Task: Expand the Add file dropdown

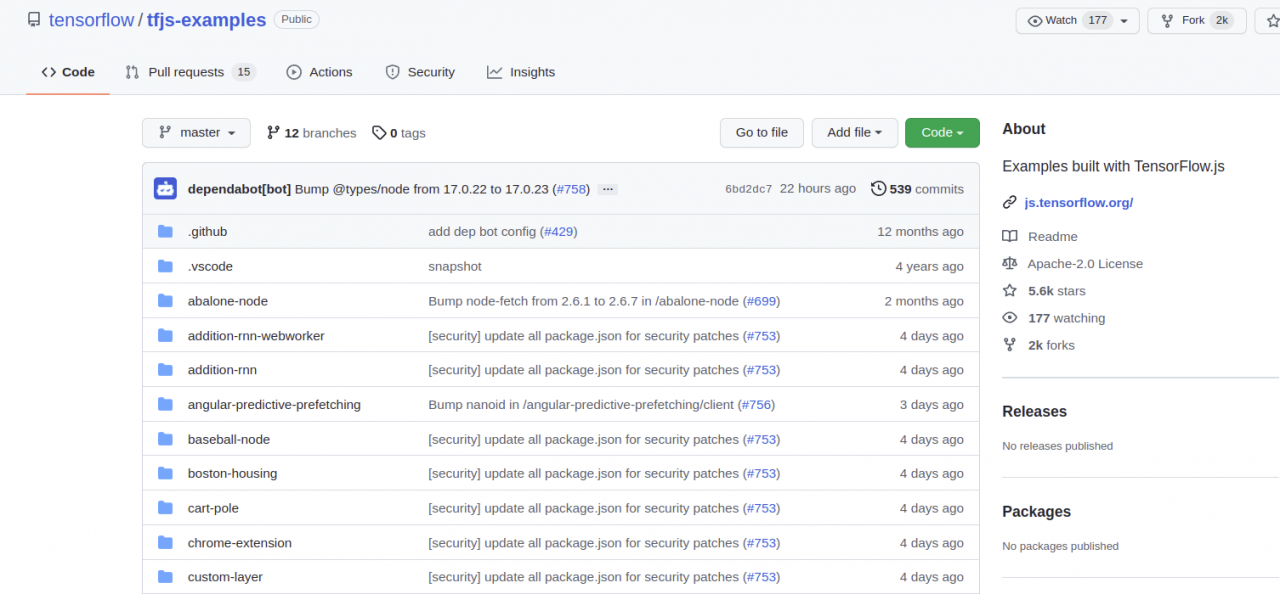Action: (854, 132)
